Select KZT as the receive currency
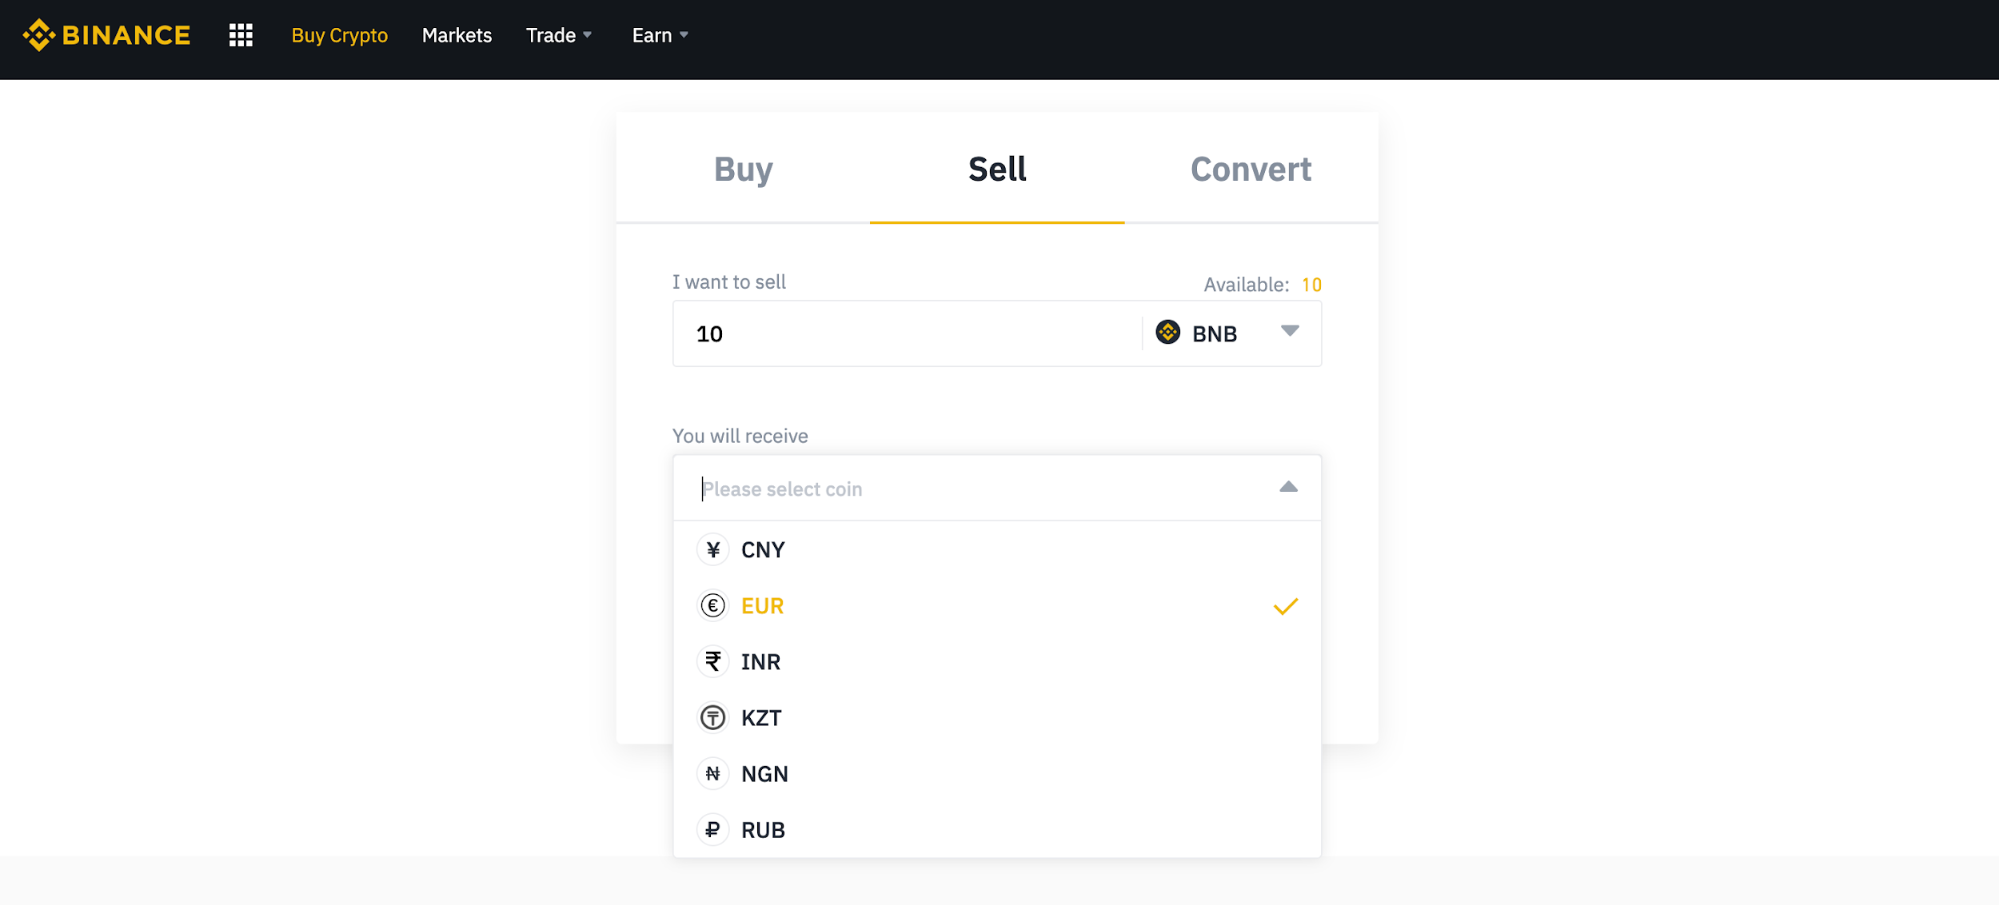This screenshot has height=906, width=1999. pyautogui.click(x=760, y=717)
